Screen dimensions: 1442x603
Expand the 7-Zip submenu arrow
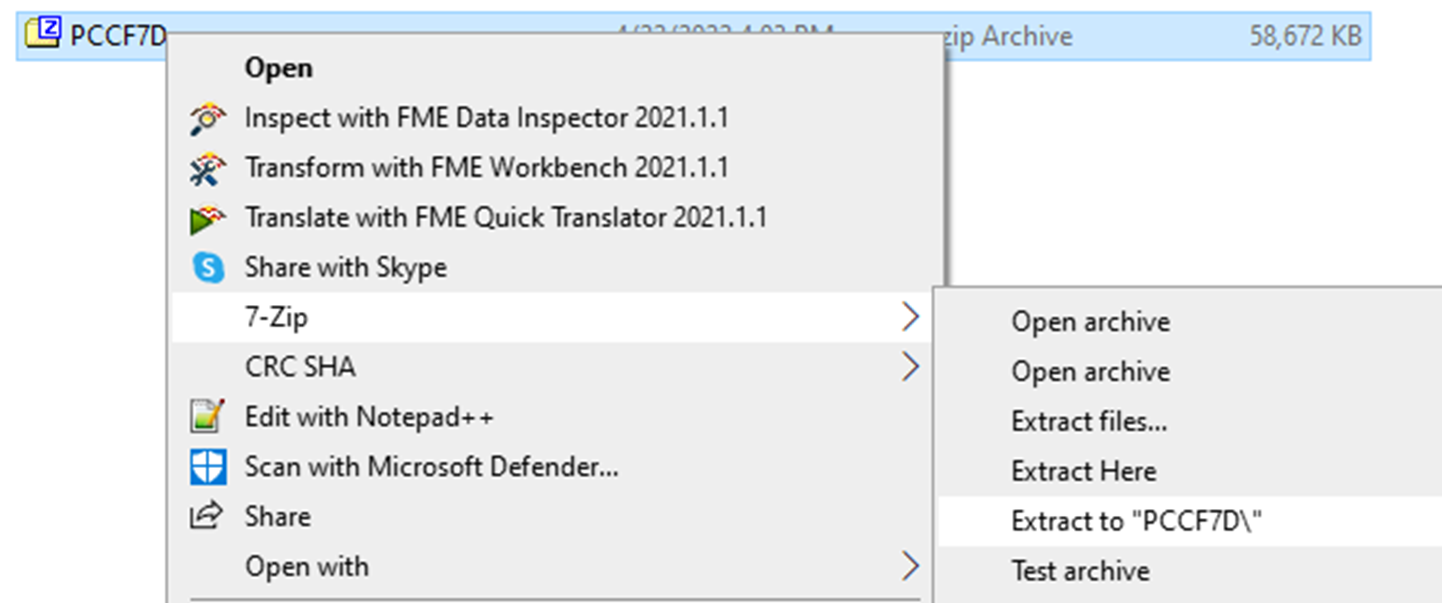(911, 316)
